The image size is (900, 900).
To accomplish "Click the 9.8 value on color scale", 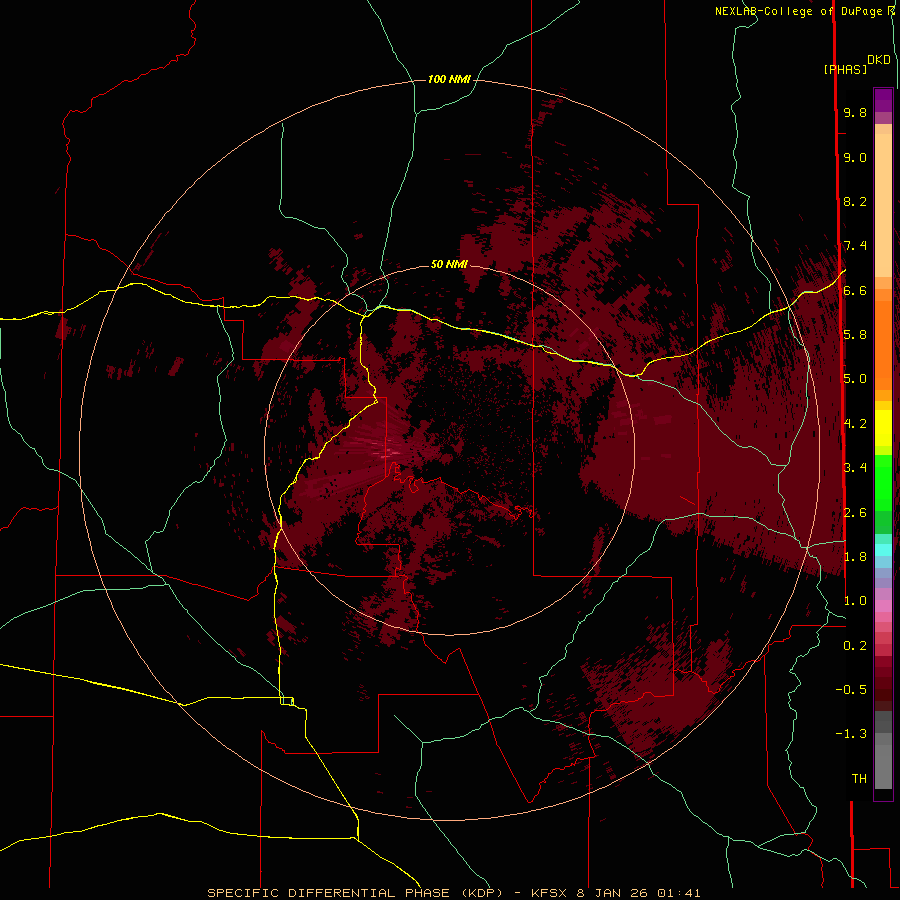I will pos(855,112).
